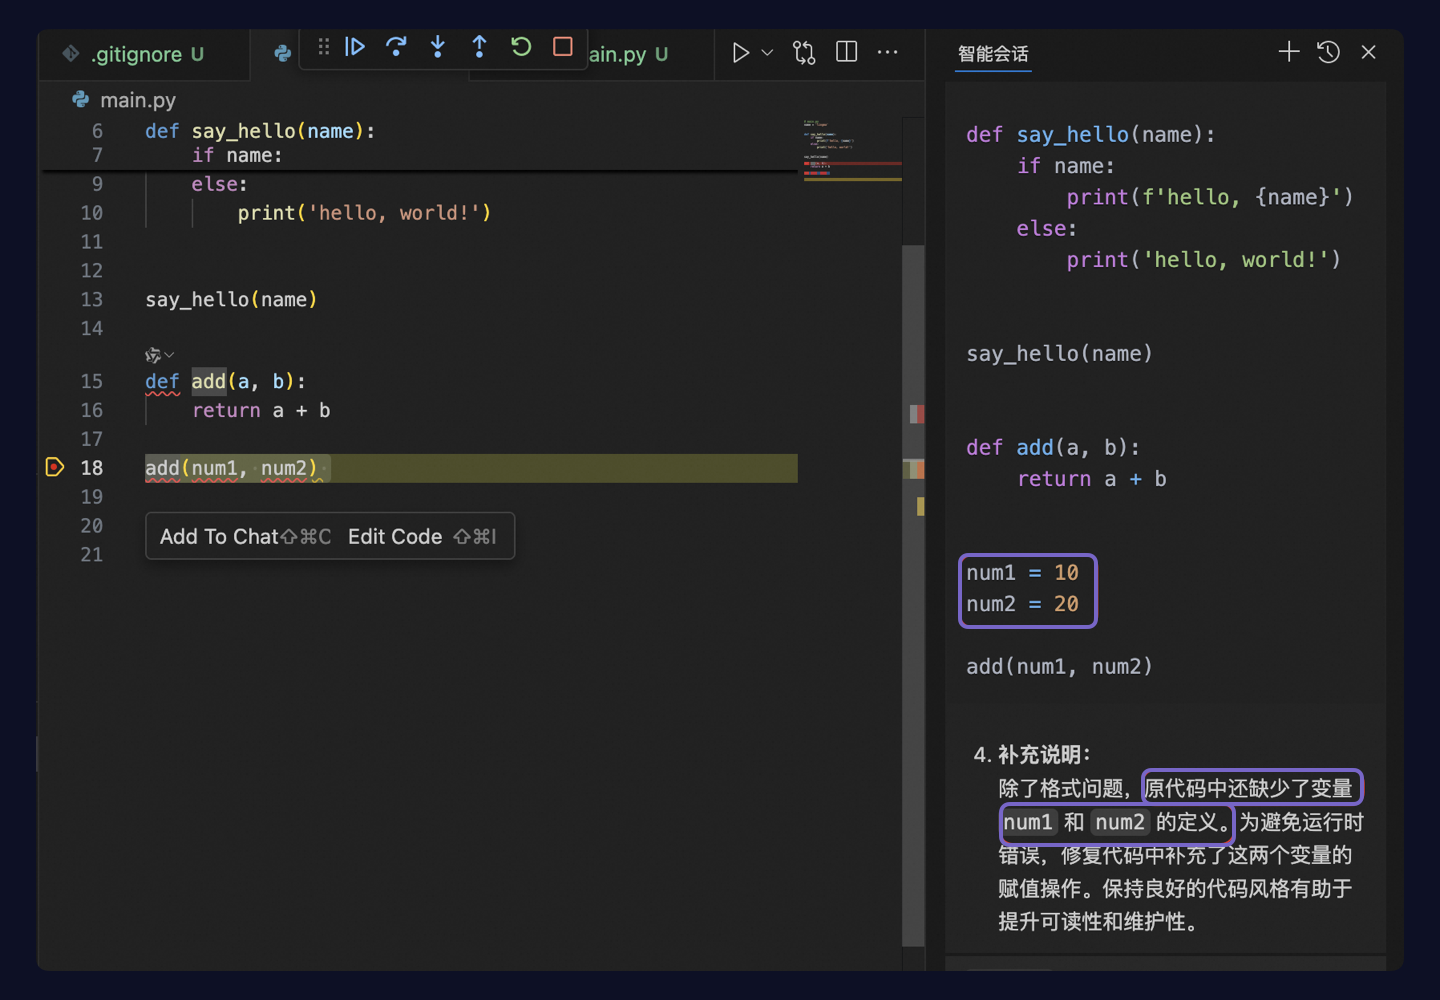Toggle the breakpoint on line 18
1440x1000 pixels.
pos(54,467)
